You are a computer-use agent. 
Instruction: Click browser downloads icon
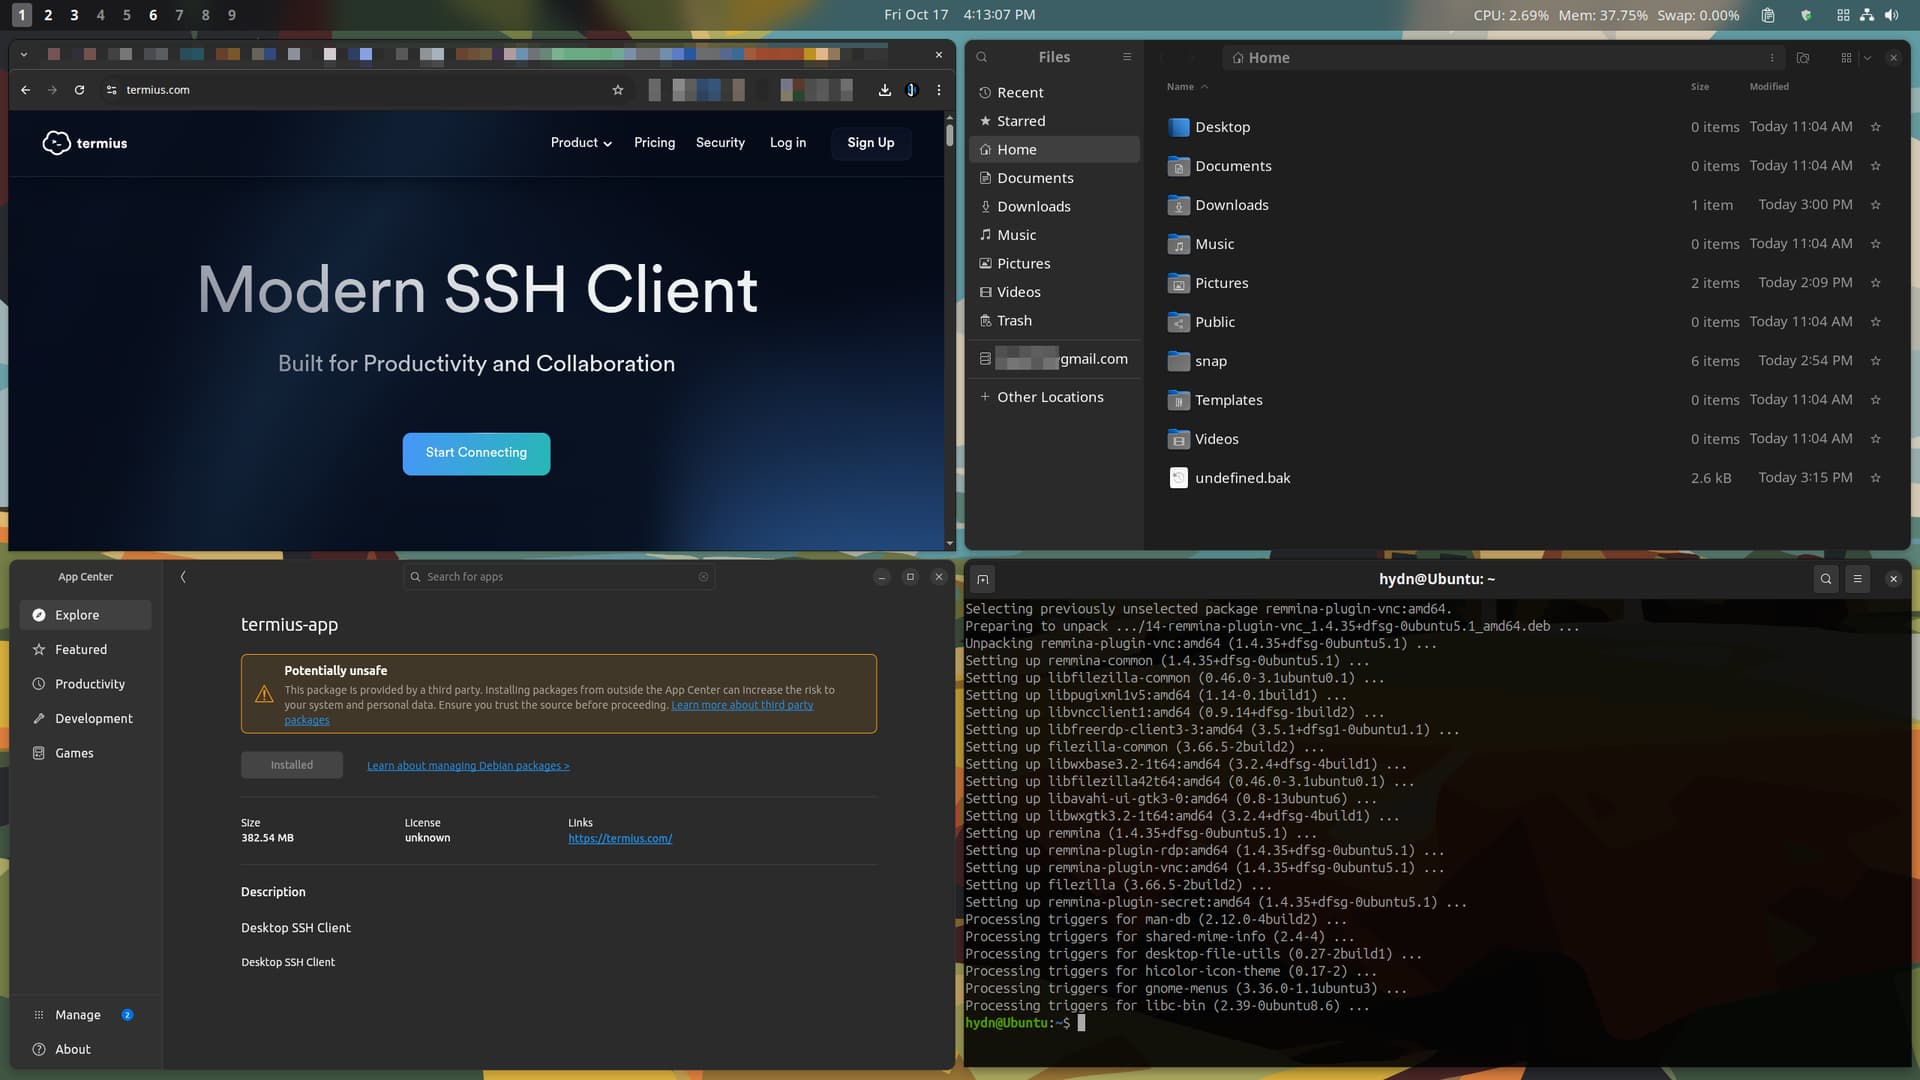[x=885, y=90]
